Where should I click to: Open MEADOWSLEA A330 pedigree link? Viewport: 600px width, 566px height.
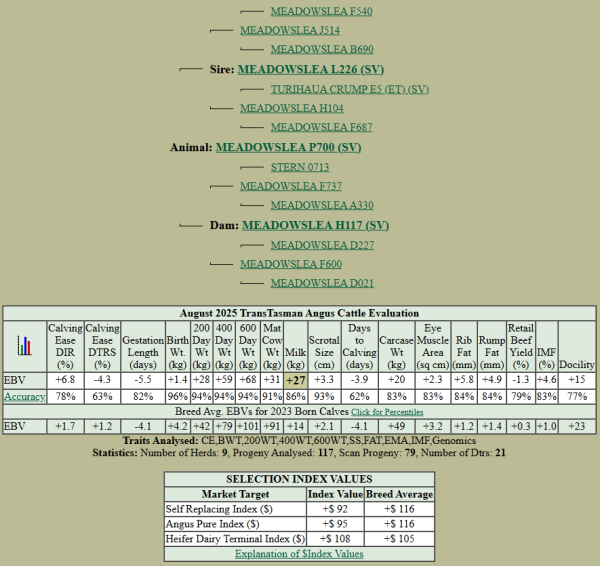click(x=322, y=206)
